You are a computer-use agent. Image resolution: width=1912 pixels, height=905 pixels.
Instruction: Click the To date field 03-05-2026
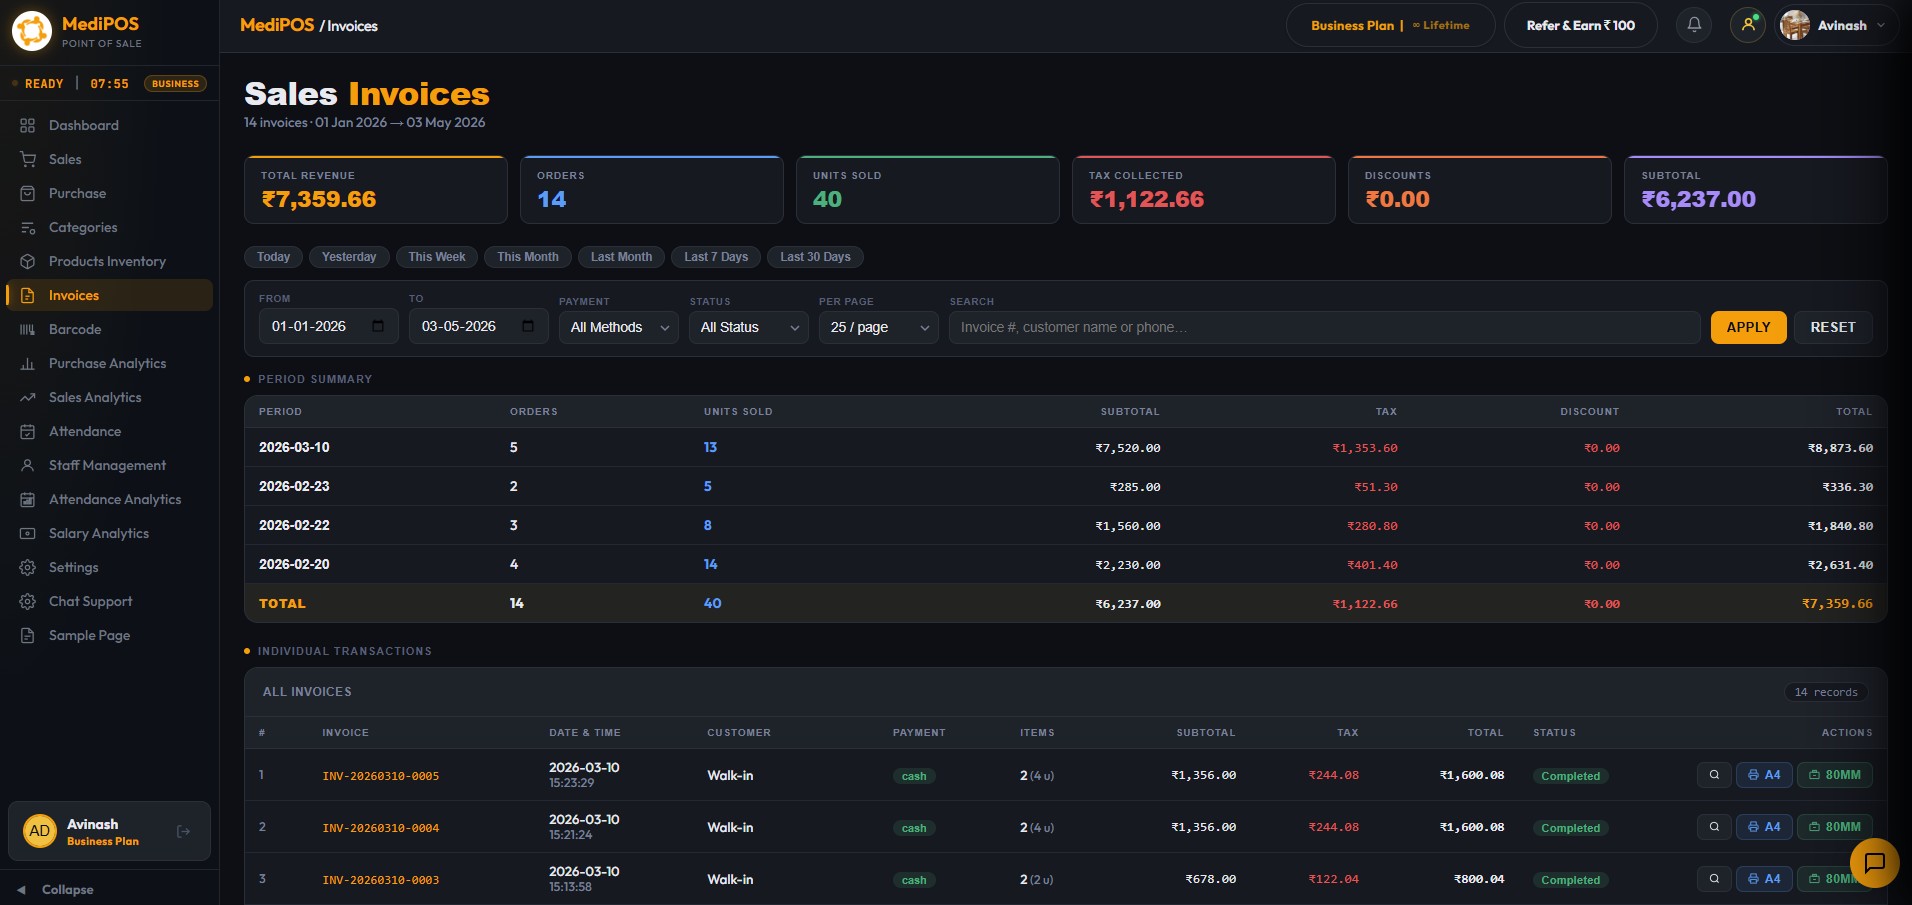[x=479, y=326]
